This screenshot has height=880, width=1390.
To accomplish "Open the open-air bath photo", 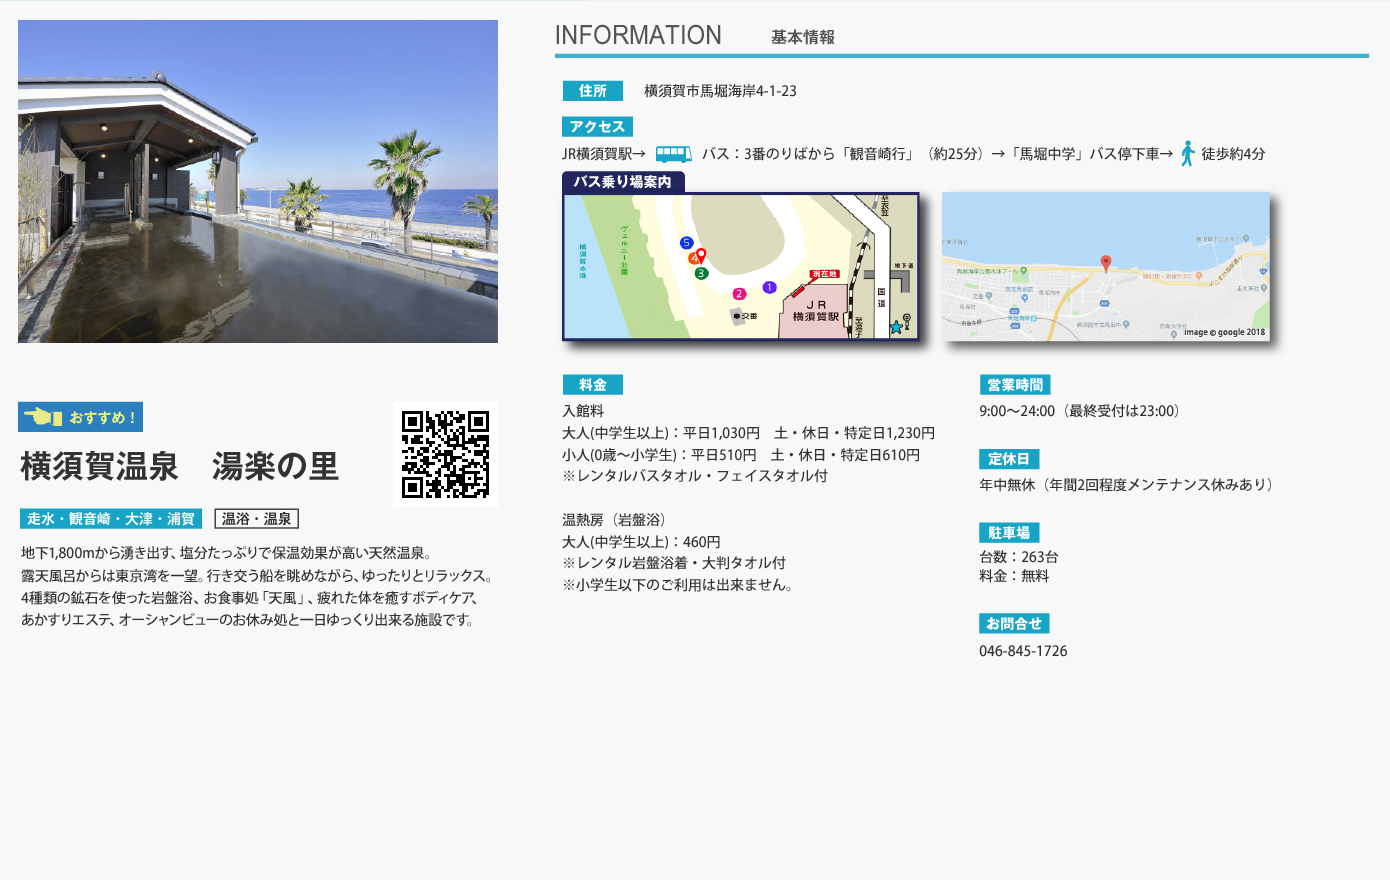I will 258,182.
